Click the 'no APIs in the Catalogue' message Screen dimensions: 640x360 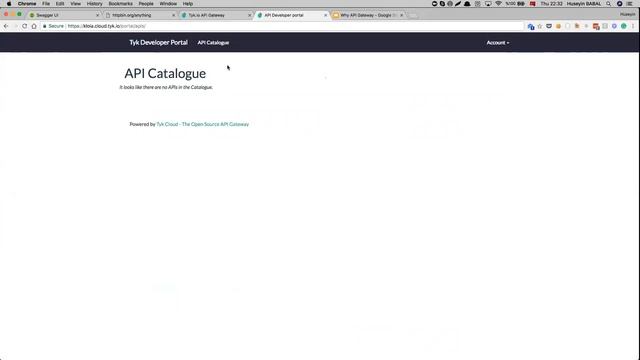pyautogui.click(x=166, y=87)
